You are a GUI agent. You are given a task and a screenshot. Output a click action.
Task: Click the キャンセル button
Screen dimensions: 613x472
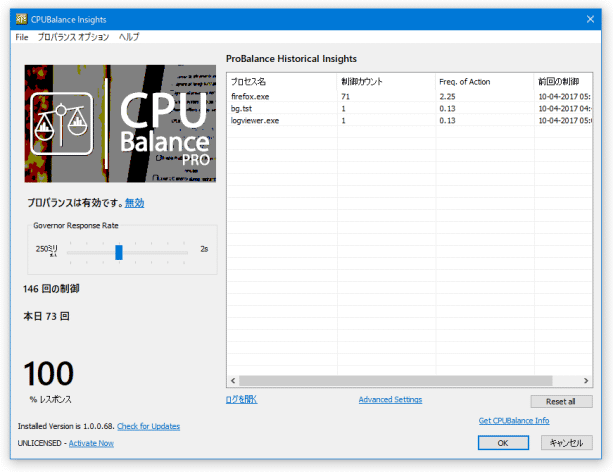click(566, 443)
